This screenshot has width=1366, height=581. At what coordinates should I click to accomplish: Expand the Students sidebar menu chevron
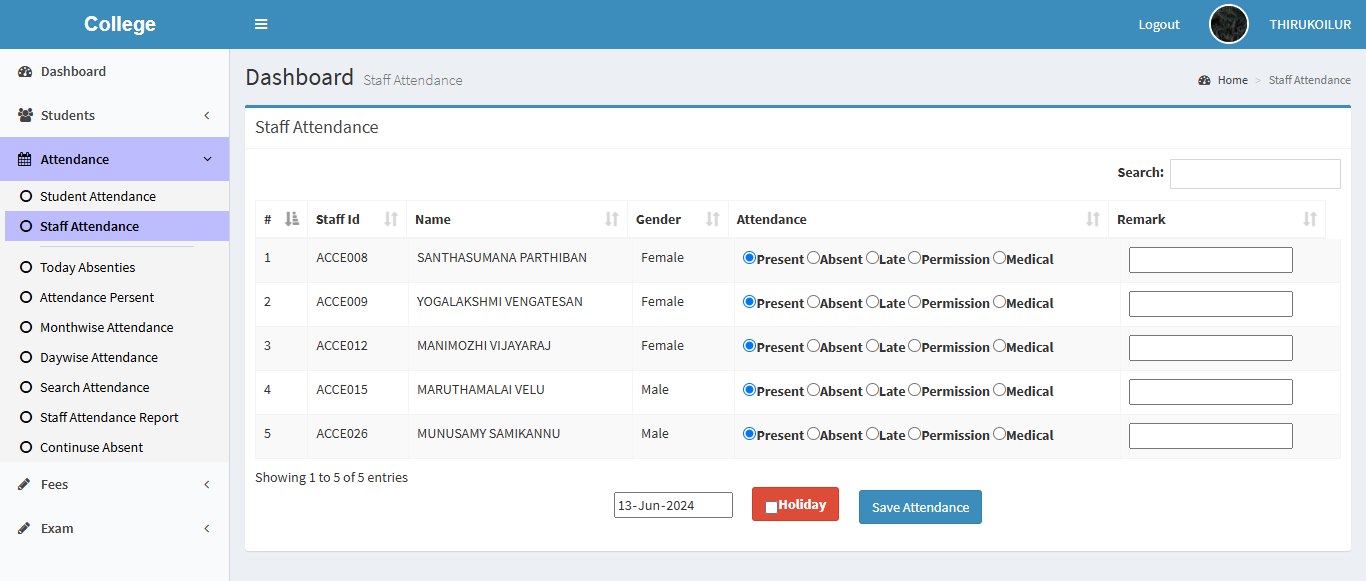point(207,116)
